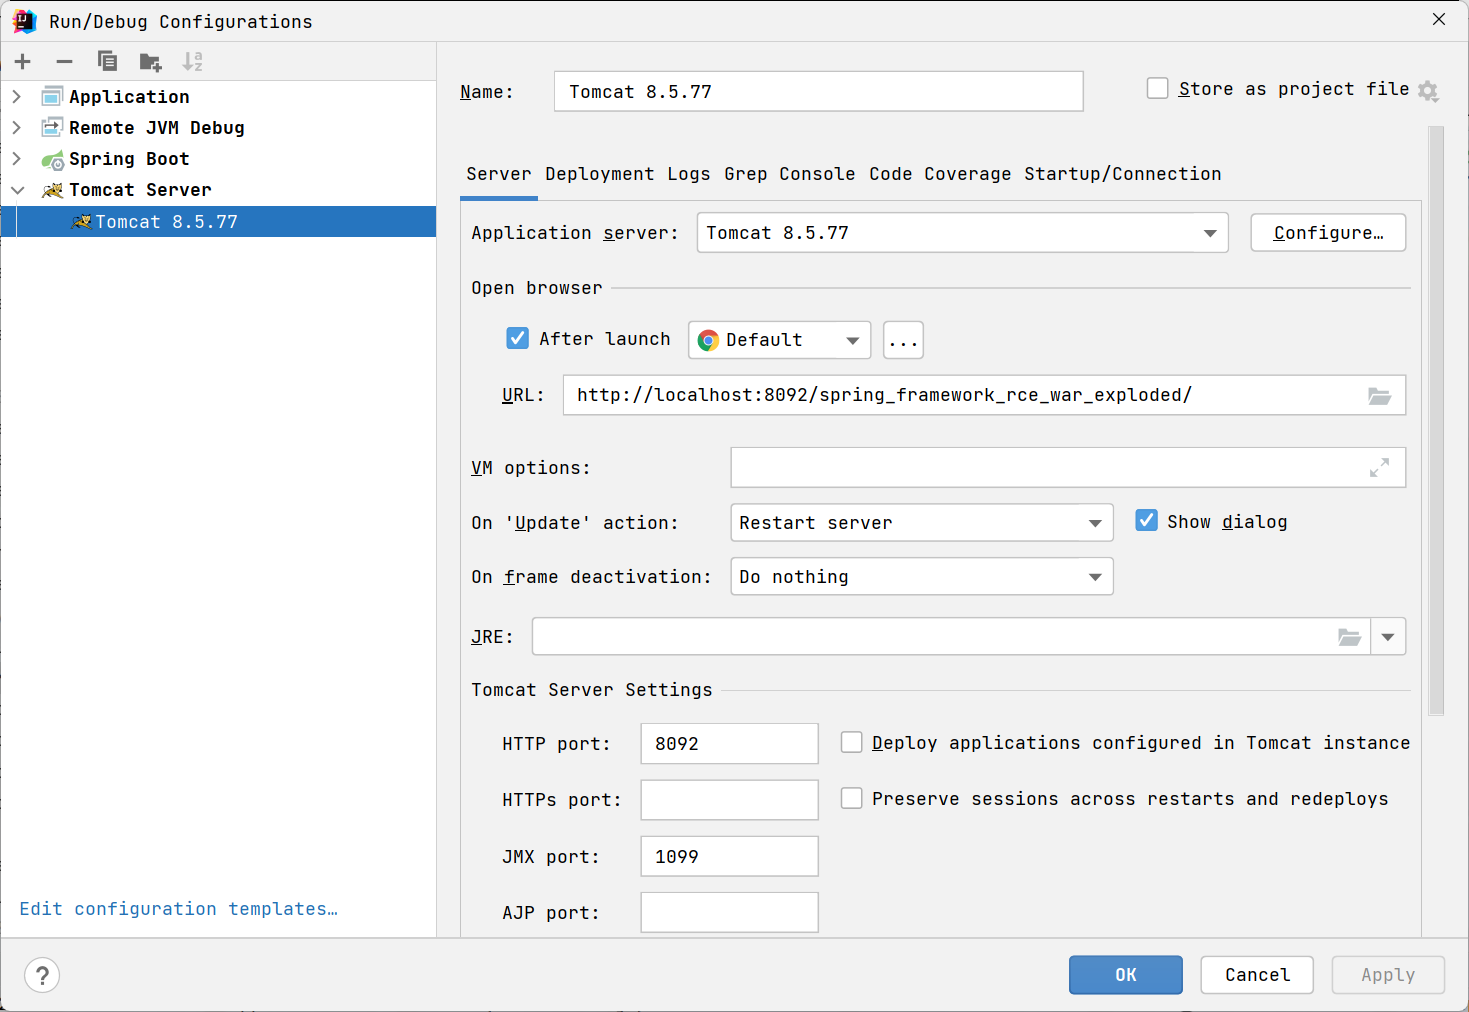
Task: Click the create new folder icon
Action: tap(150, 62)
